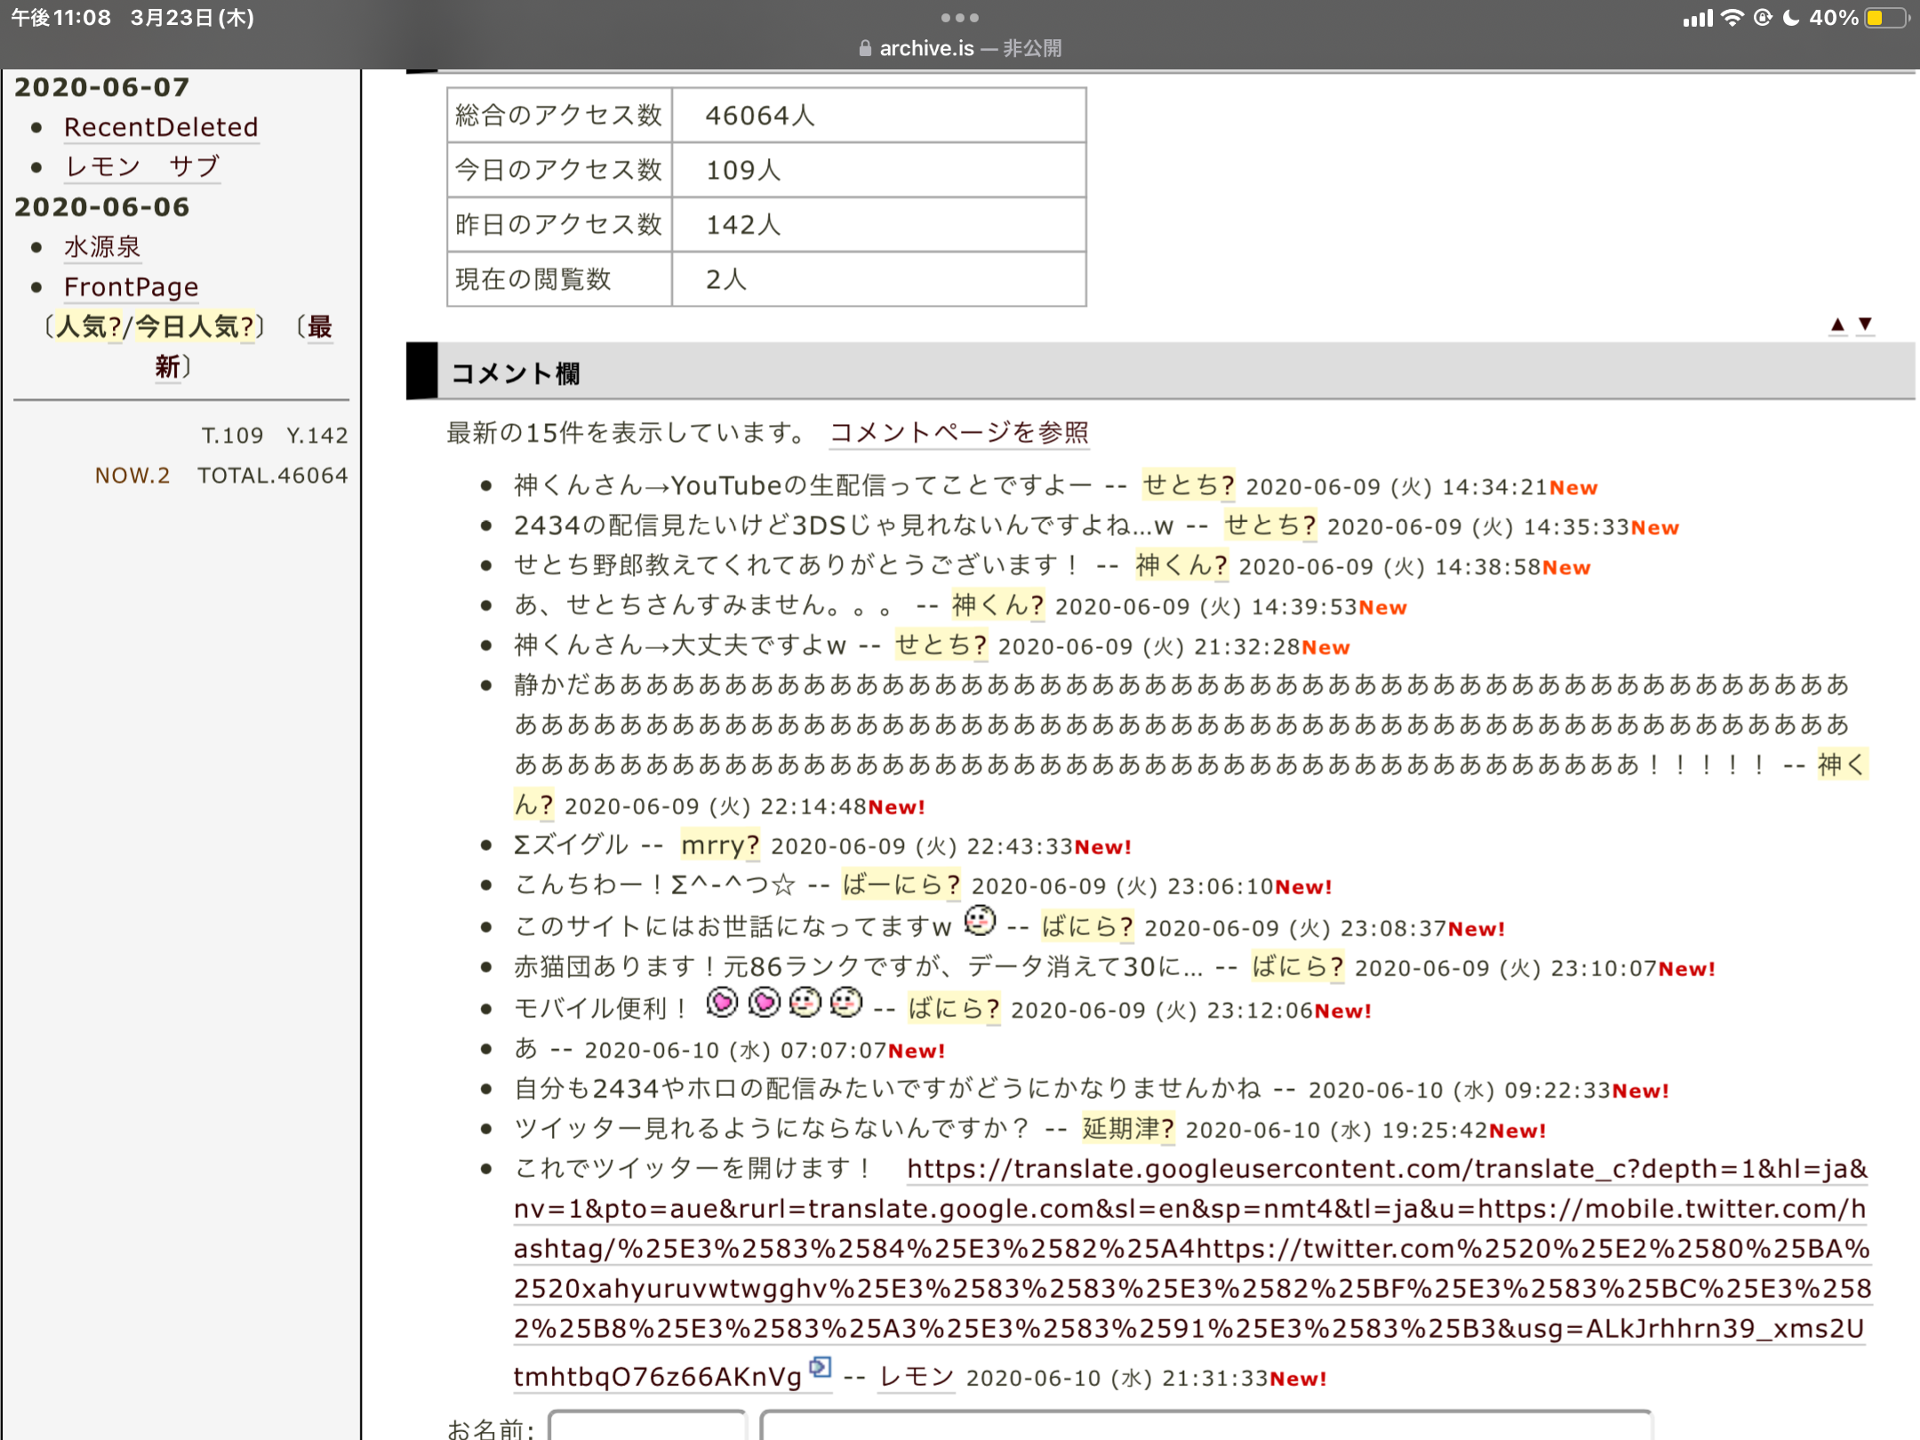Click the 延期津? author link
This screenshot has width=1920, height=1440.
pyautogui.click(x=1128, y=1129)
